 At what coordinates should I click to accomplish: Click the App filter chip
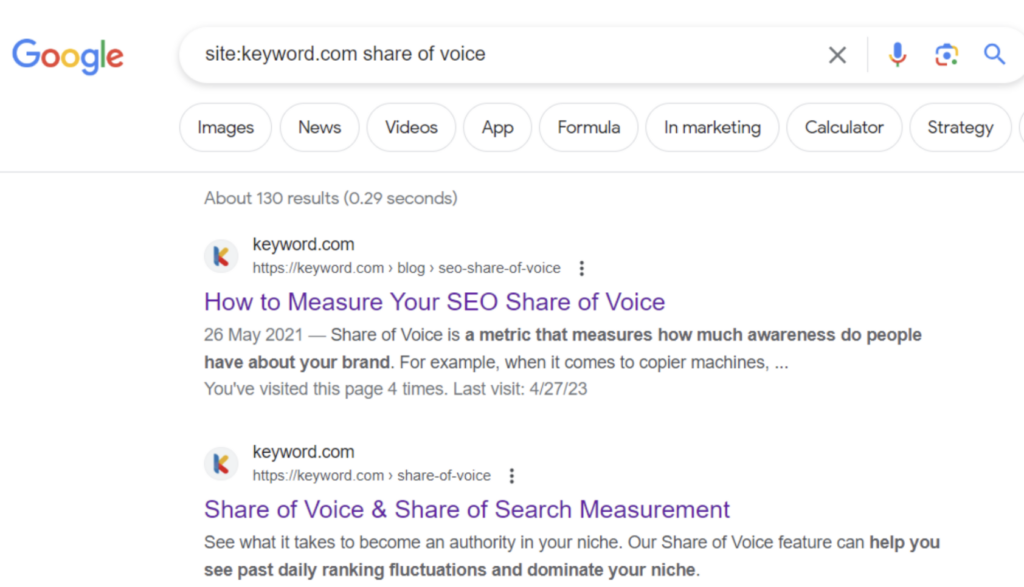click(497, 127)
